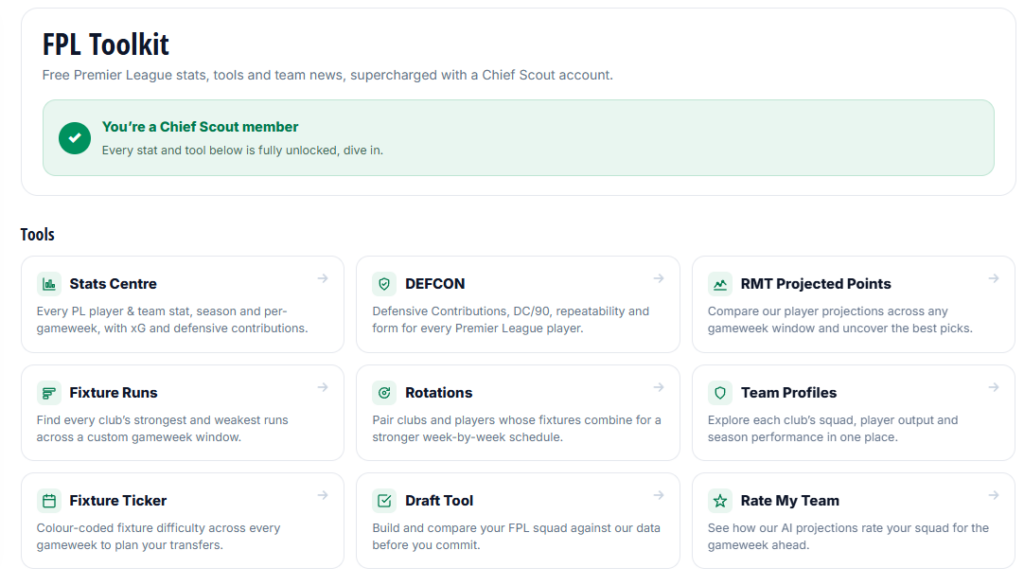Click the Draft Tool checkbox-style icon
This screenshot has width=1024, height=586.
tap(384, 501)
